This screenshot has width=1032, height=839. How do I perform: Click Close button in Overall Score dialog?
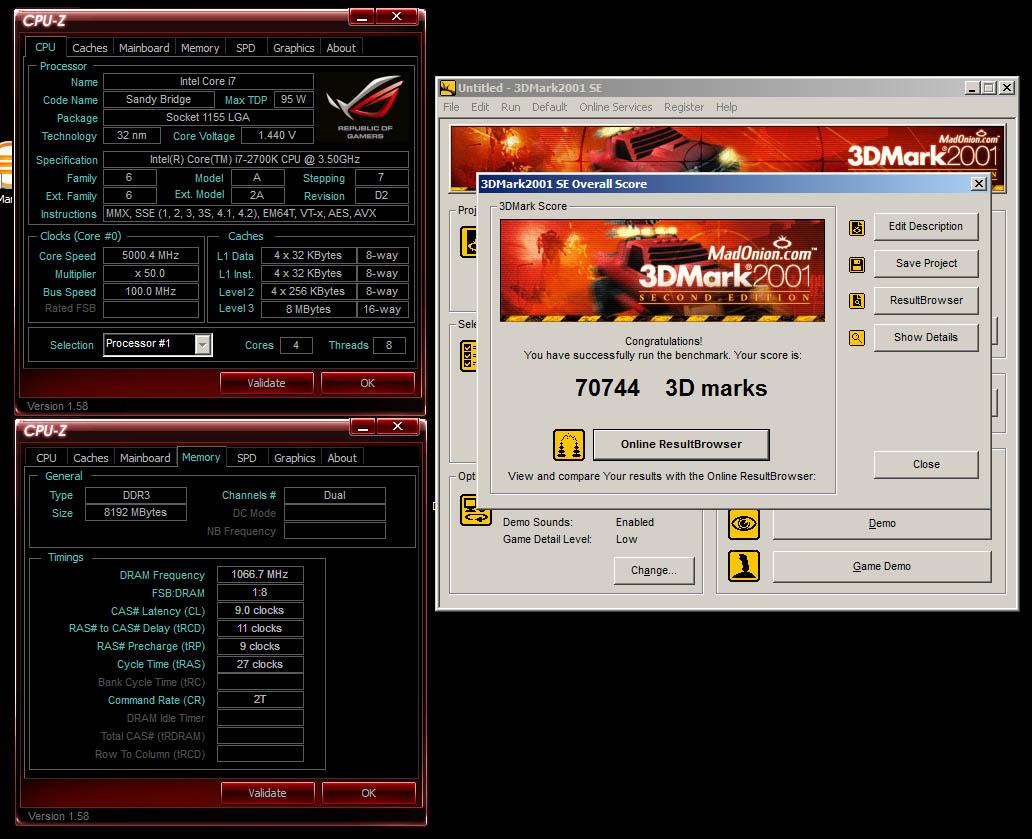(925, 465)
